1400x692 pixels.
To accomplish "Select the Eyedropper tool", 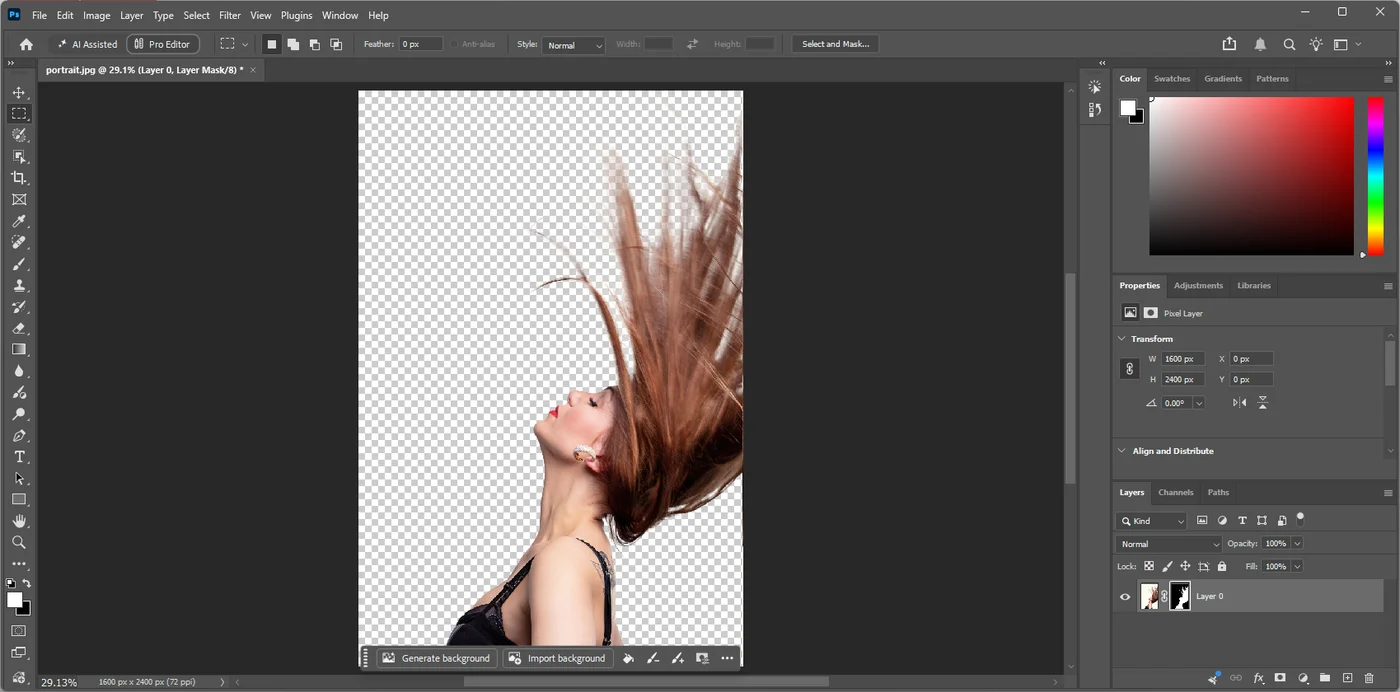I will (19, 221).
